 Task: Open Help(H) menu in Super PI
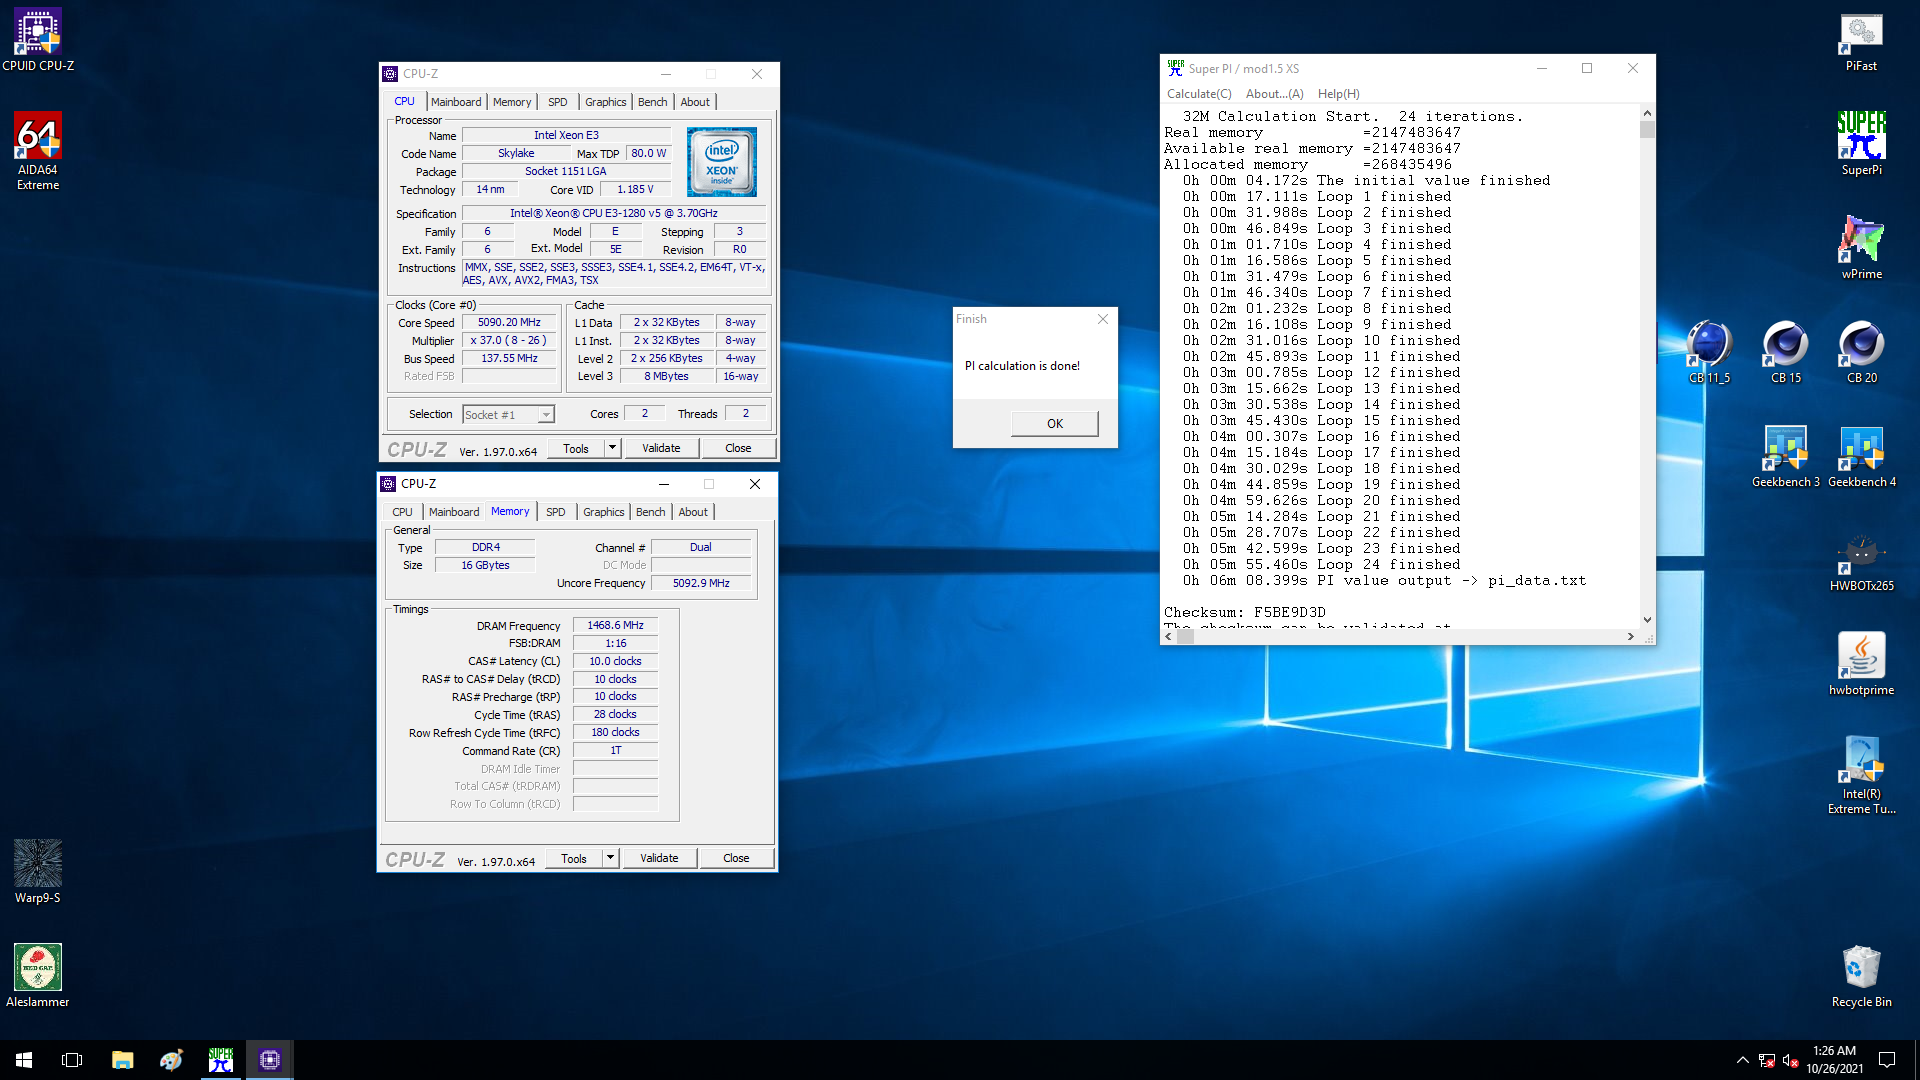pyautogui.click(x=1338, y=94)
